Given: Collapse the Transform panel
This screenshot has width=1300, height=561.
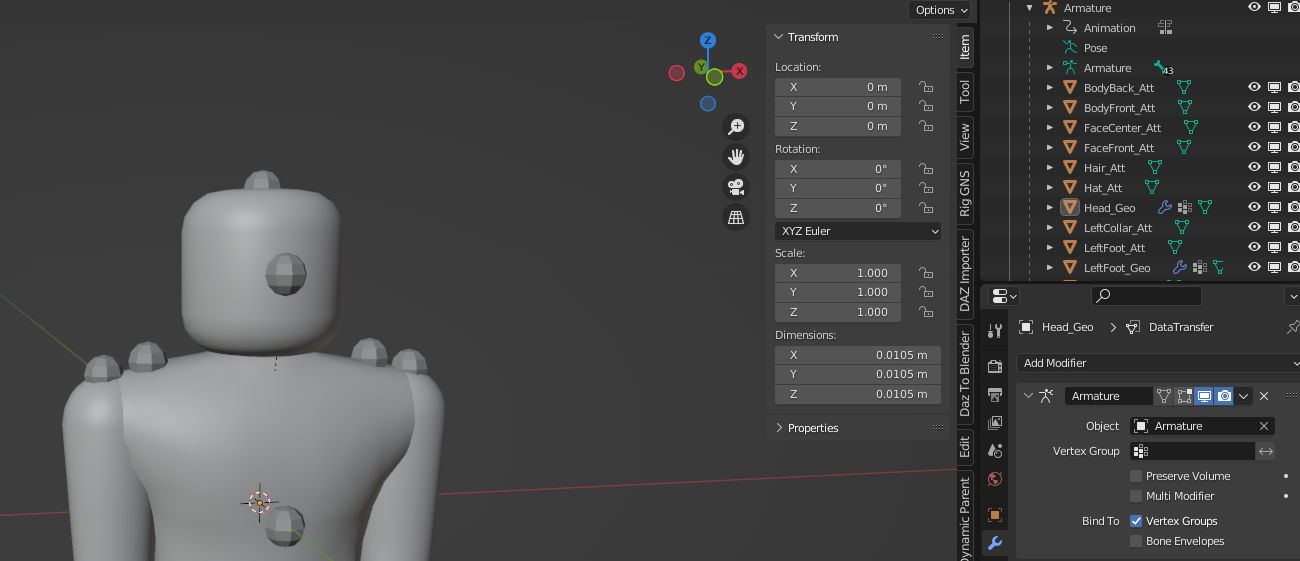Looking at the screenshot, I should [x=780, y=37].
